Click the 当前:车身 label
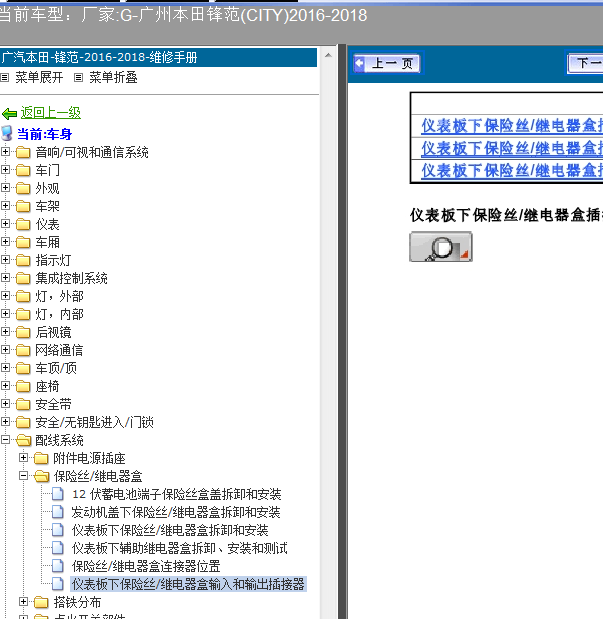603x619 pixels. click(45, 134)
